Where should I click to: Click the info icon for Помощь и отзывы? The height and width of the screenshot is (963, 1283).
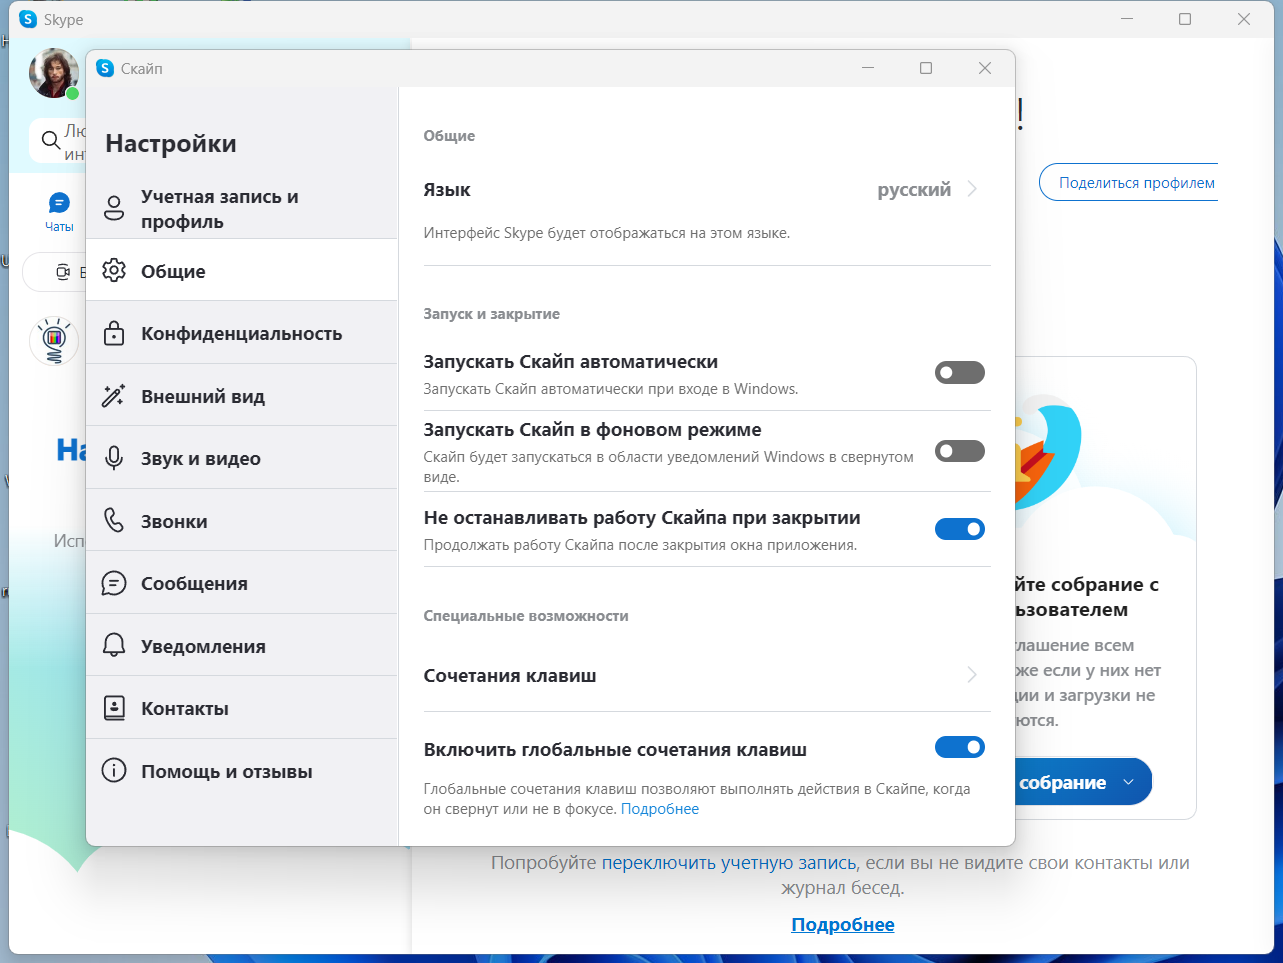click(x=114, y=771)
